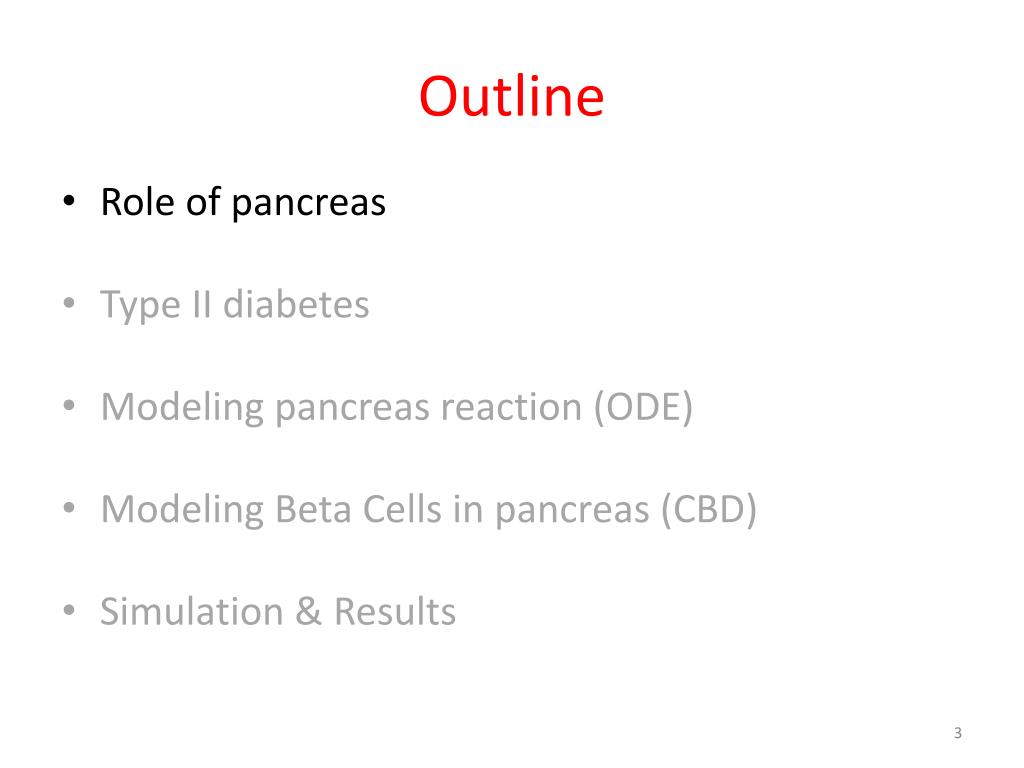This screenshot has width=1024, height=768.
Task: Click the Beta Cells phrase
Action: (359, 509)
